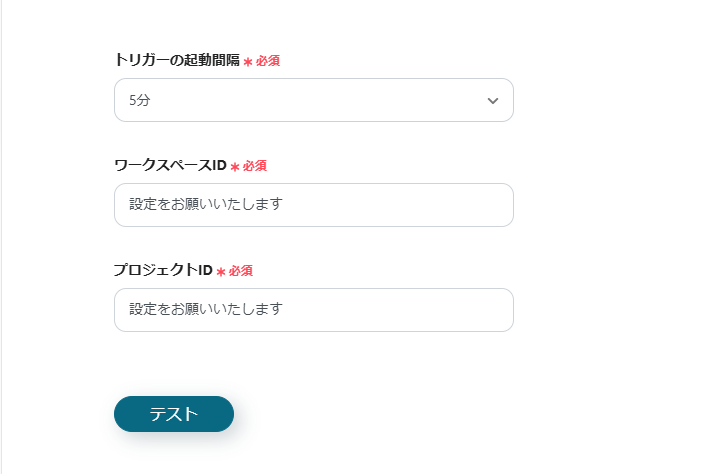Open the トリガーの起動間隔 dropdown
Image resolution: width=712 pixels, height=474 pixels.
(x=313, y=100)
